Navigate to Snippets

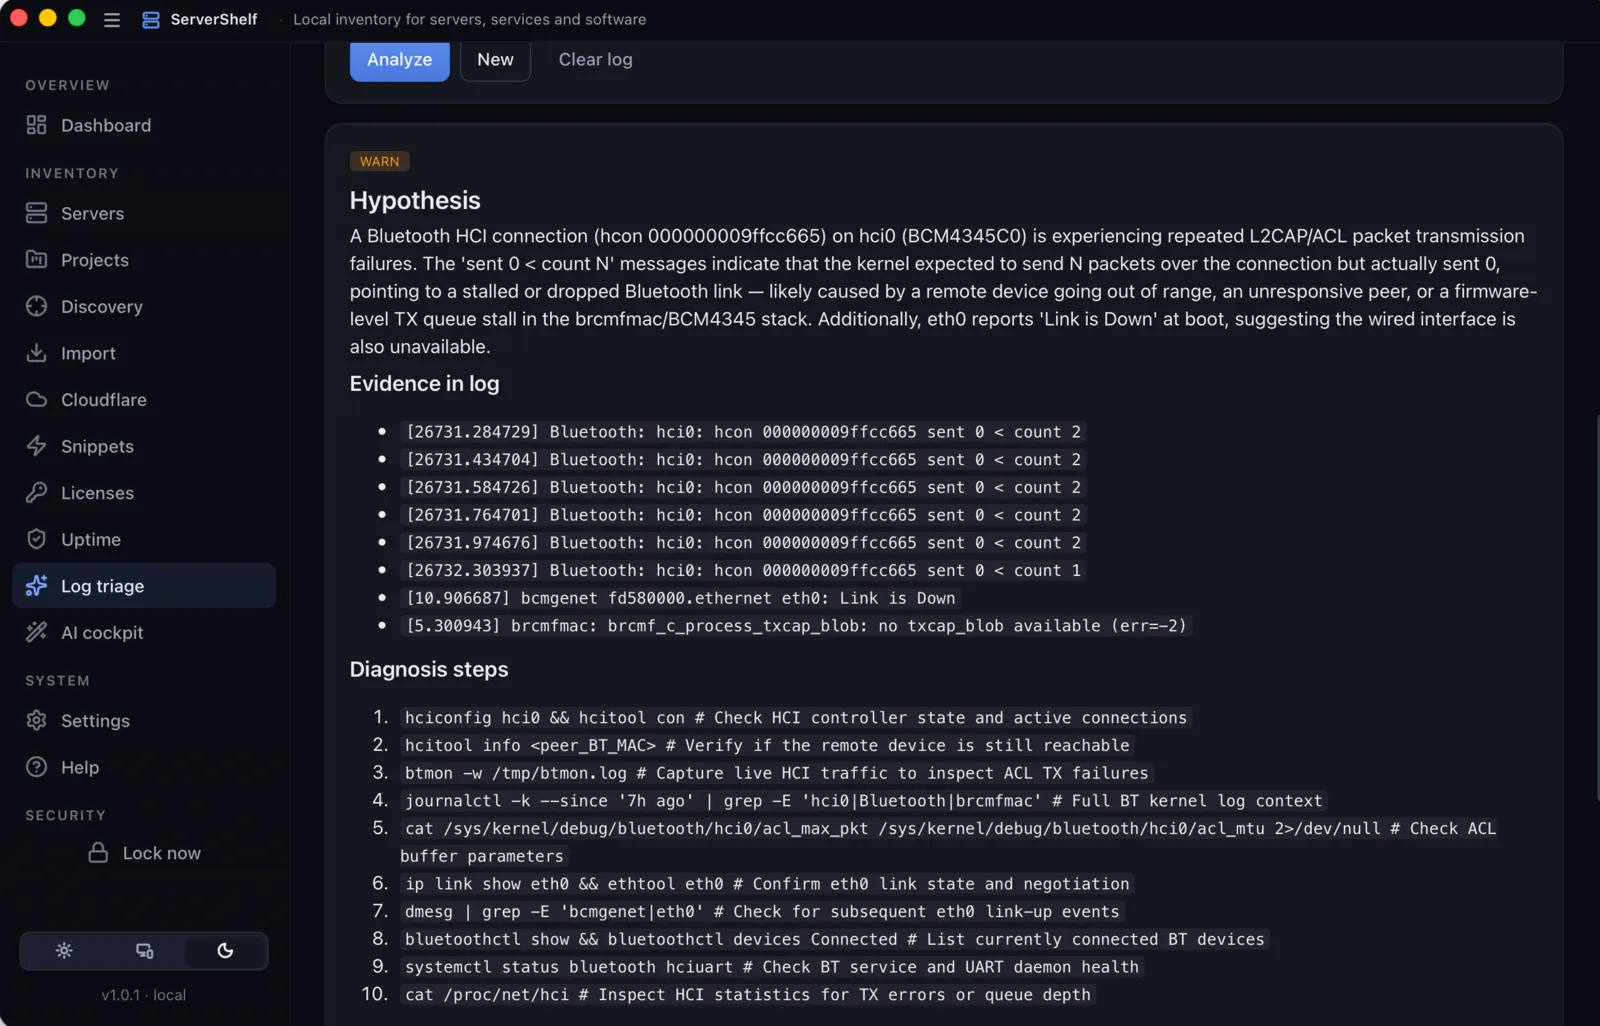pyautogui.click(x=144, y=446)
